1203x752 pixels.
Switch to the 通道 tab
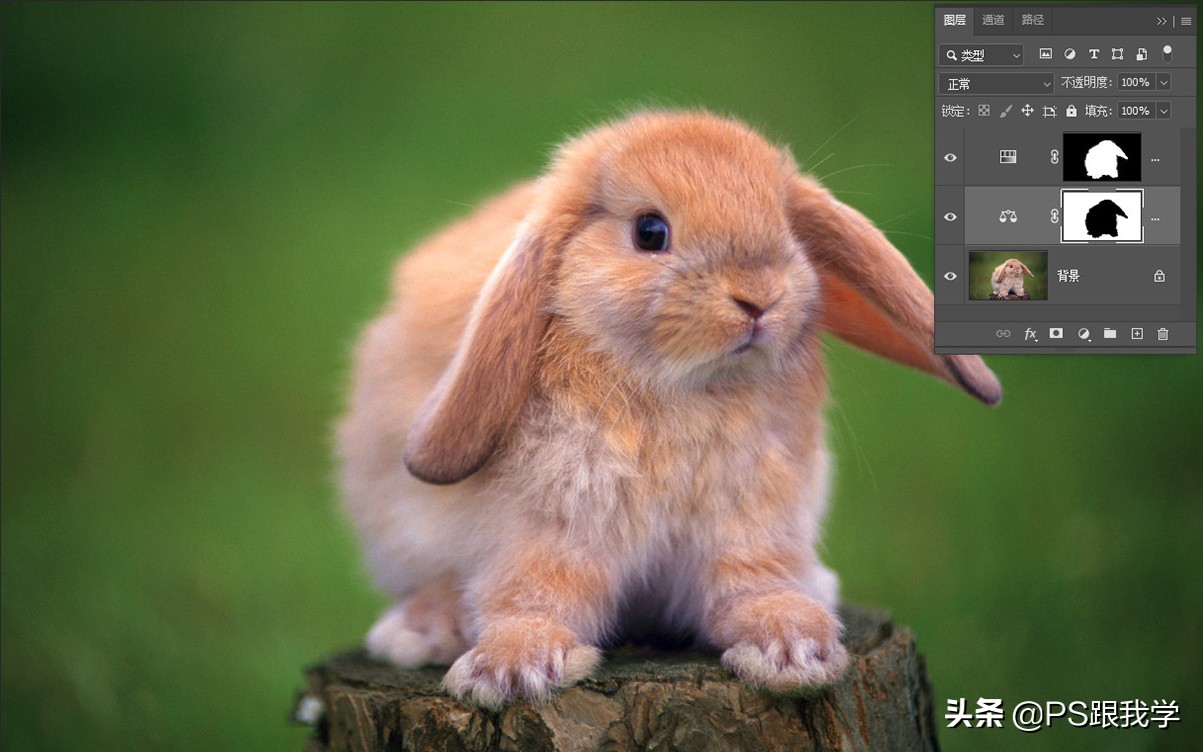(x=992, y=20)
